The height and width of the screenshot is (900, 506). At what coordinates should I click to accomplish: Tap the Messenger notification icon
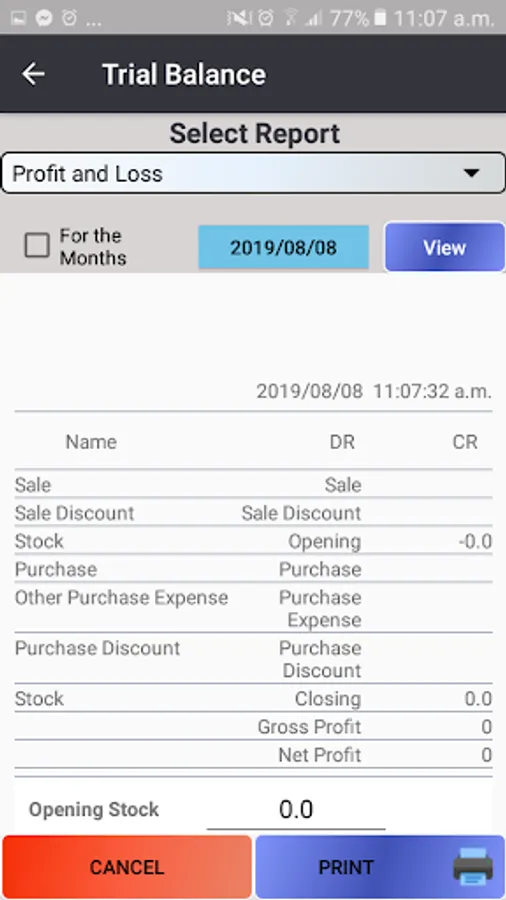pyautogui.click(x=44, y=18)
